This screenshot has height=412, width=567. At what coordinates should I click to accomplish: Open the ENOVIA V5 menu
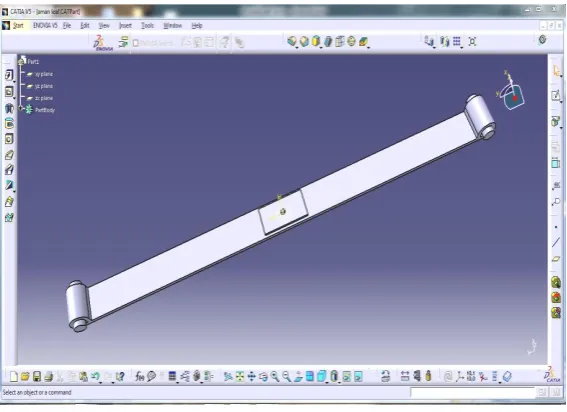[x=45, y=26]
